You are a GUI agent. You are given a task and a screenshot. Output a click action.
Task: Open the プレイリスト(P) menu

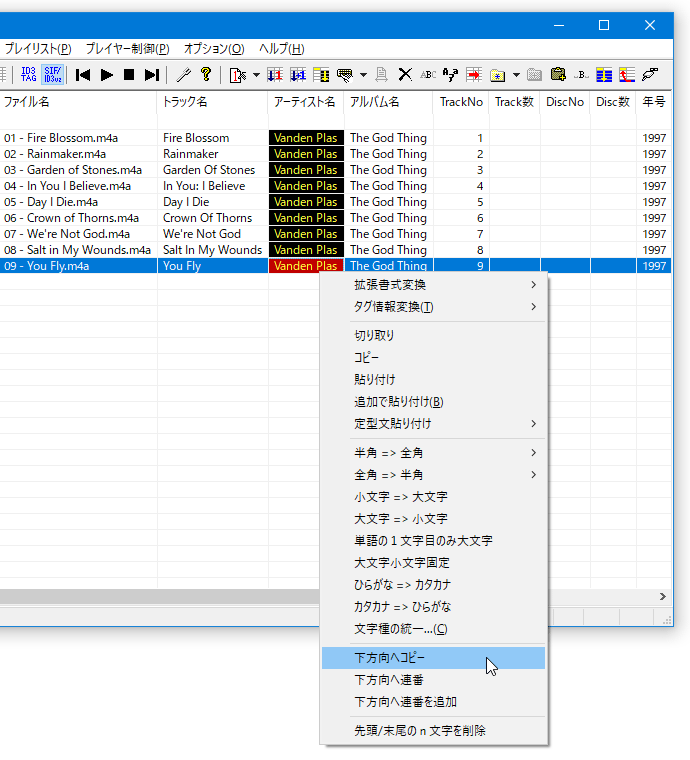(38, 49)
